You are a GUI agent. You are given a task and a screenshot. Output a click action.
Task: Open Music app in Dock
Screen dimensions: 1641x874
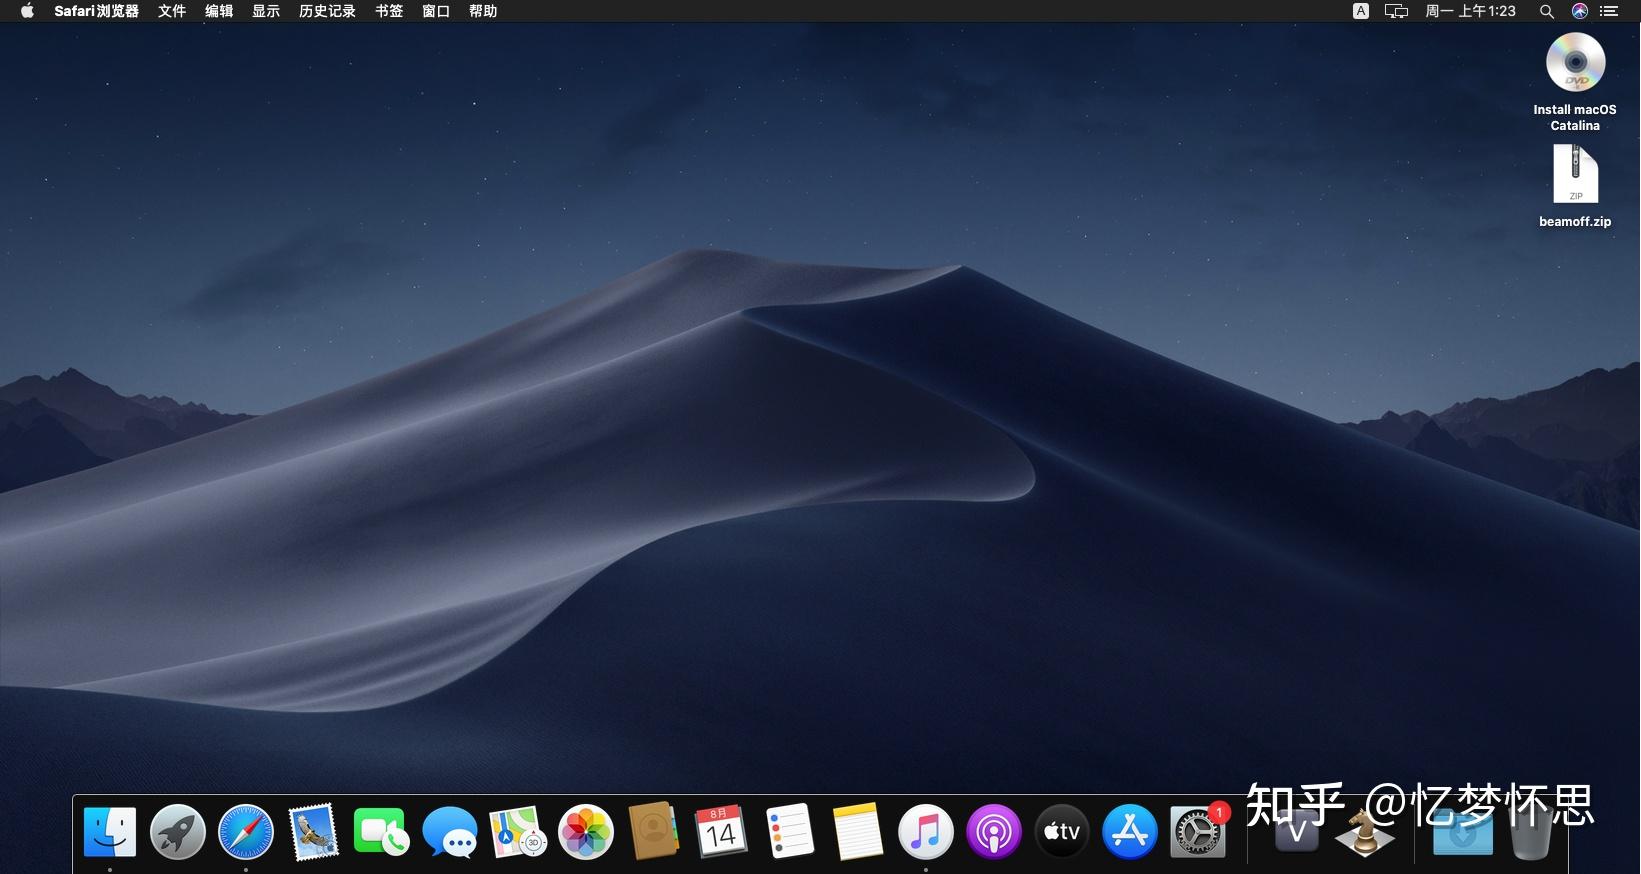pyautogui.click(x=926, y=832)
